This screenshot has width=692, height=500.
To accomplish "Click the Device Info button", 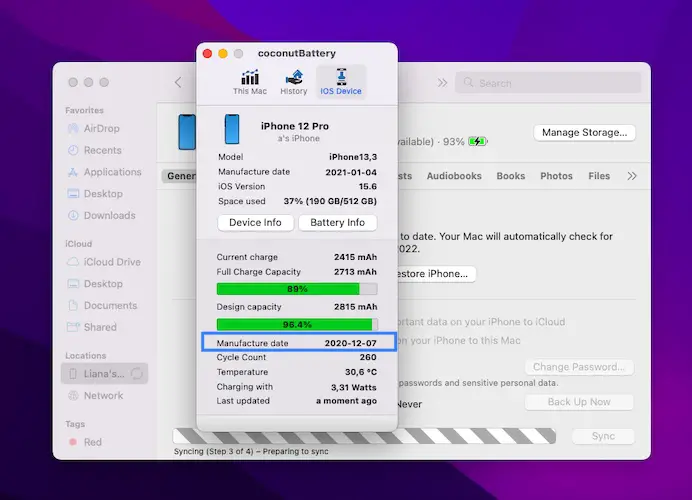I will 255,223.
